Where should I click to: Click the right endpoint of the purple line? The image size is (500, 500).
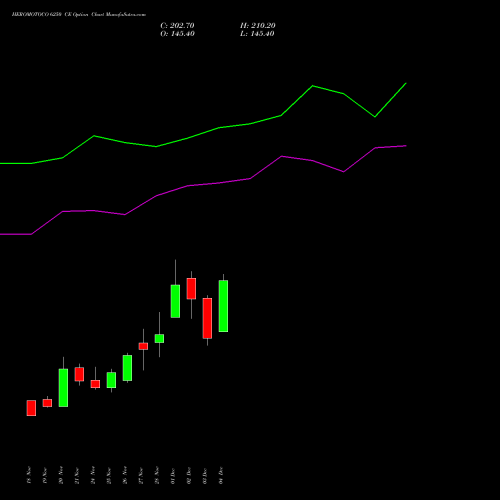(x=406, y=146)
